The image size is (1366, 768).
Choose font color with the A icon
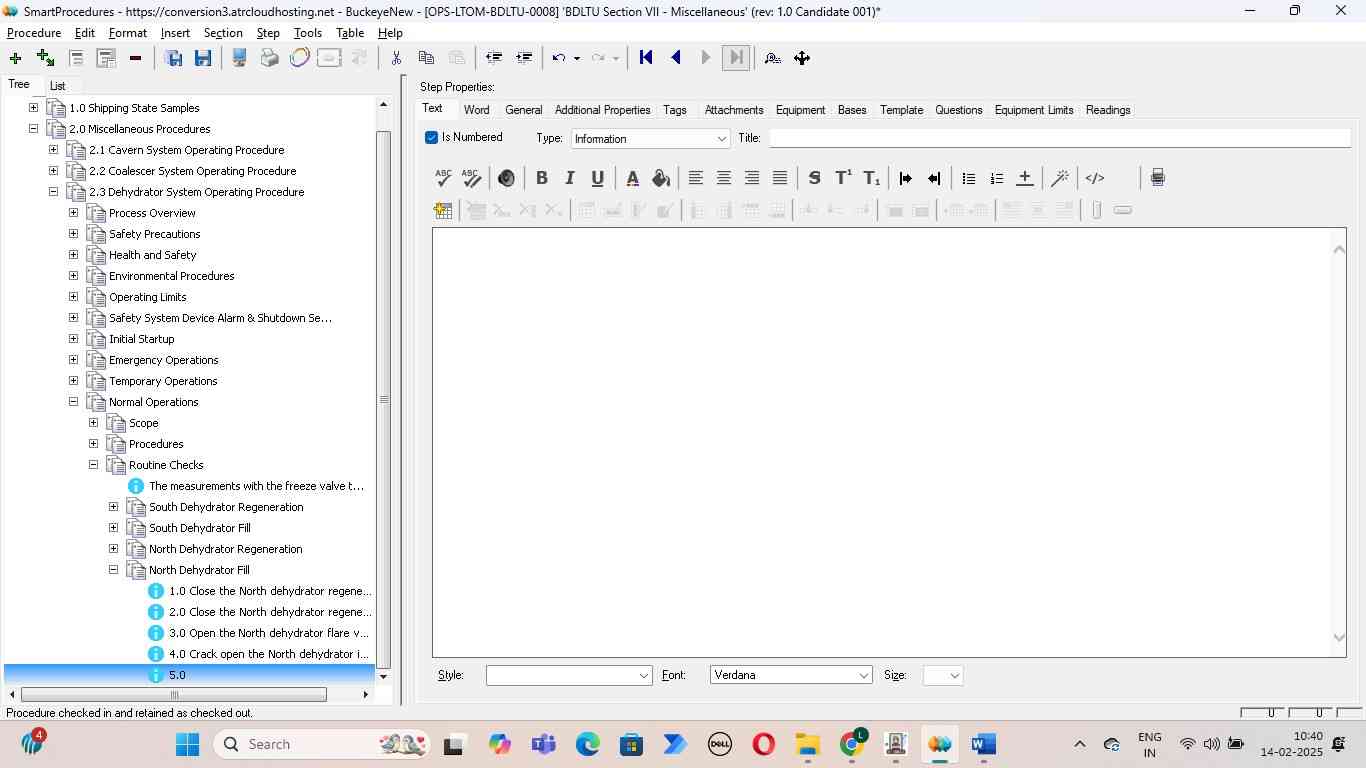[x=632, y=178]
